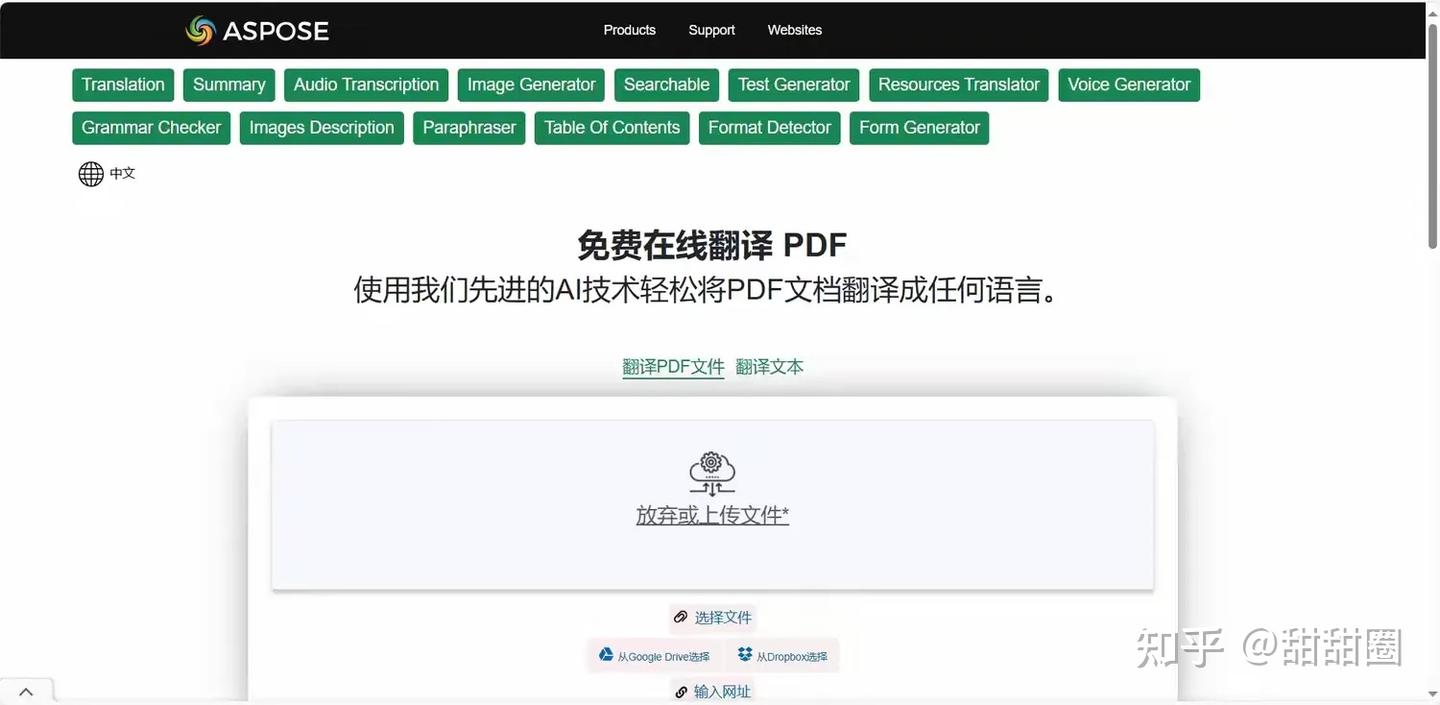Open the Products menu
Screen dimensions: 1440x705
[x=629, y=30]
